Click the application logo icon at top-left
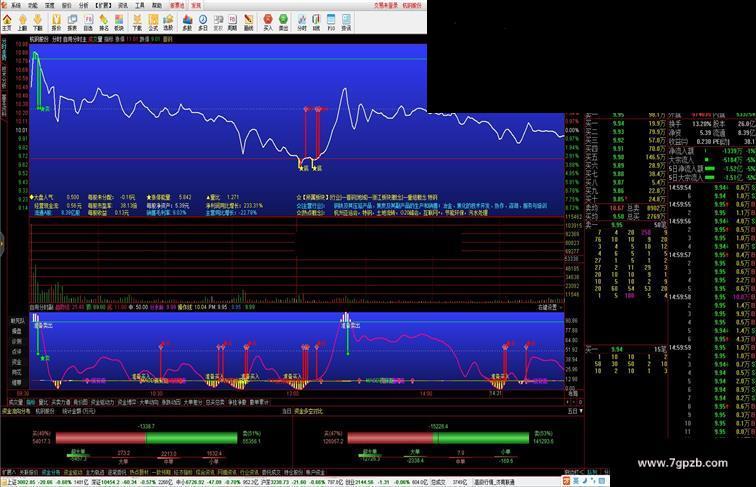This screenshot has height=487, width=756. tap(4, 5)
